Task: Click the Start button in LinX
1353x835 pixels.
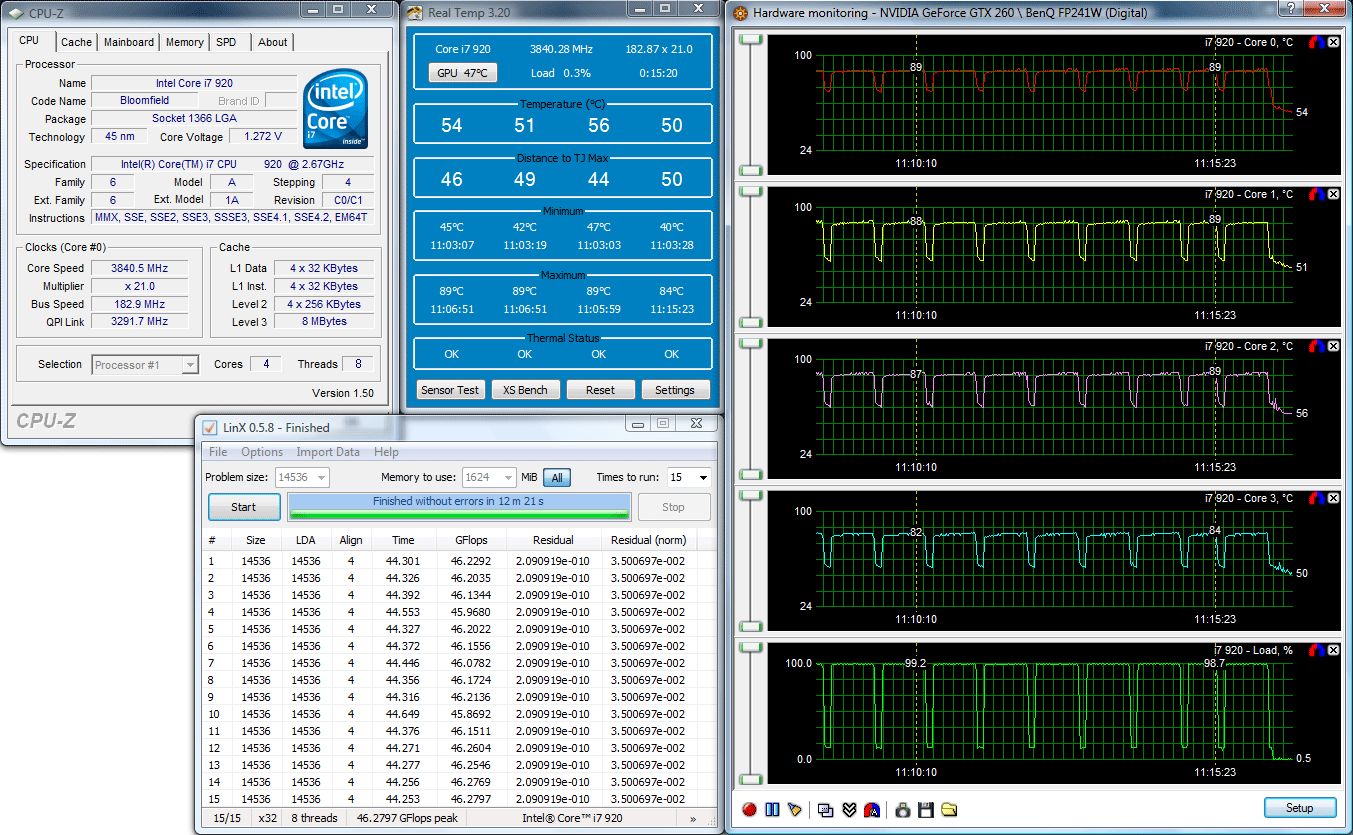Action: point(244,507)
